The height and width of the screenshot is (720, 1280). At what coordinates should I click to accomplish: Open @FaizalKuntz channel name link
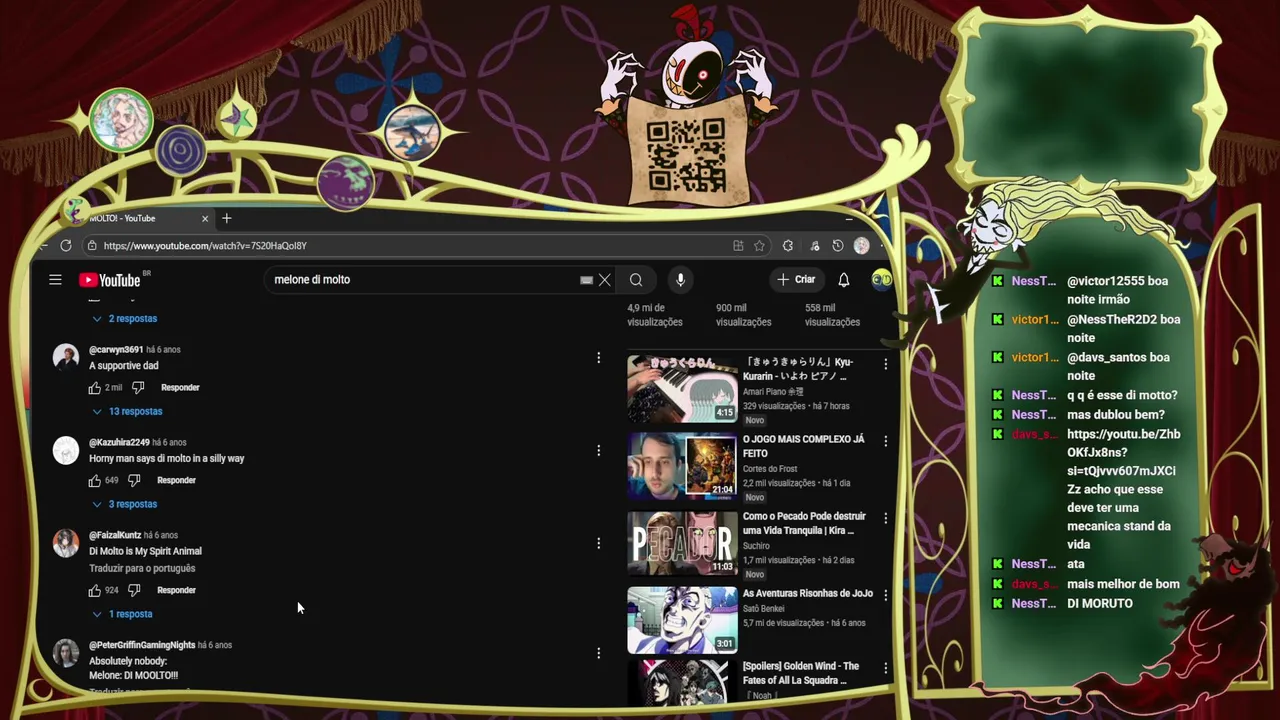pos(115,535)
